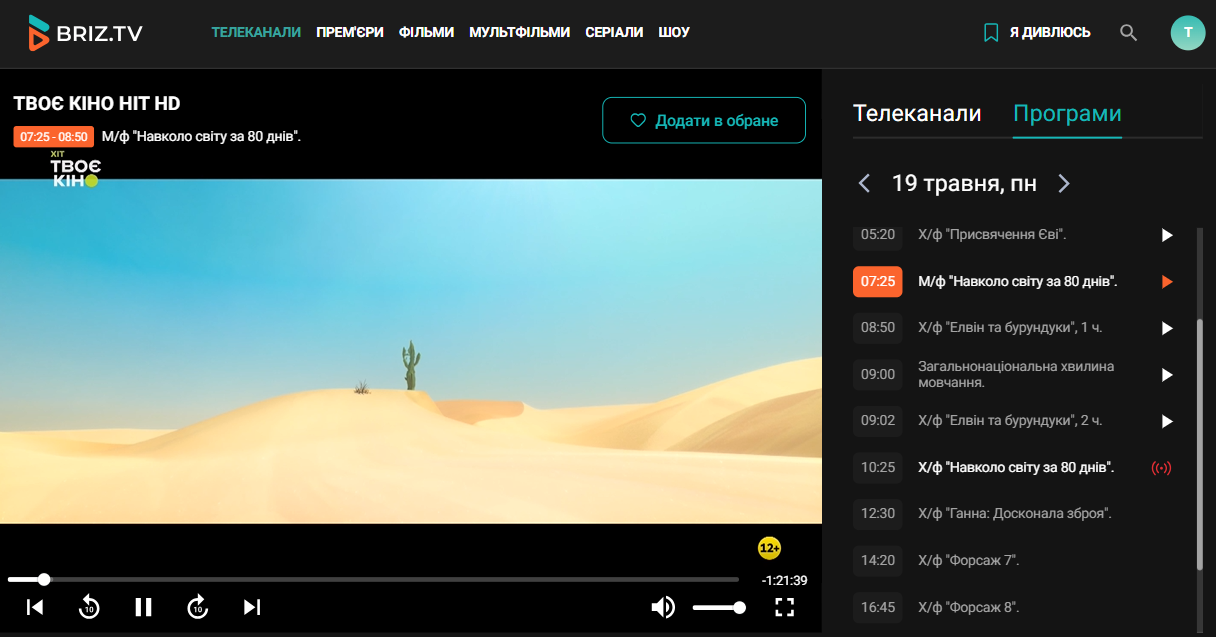Image resolution: width=1216 pixels, height=637 pixels.
Task: Skip to next program button
Action: (252, 607)
